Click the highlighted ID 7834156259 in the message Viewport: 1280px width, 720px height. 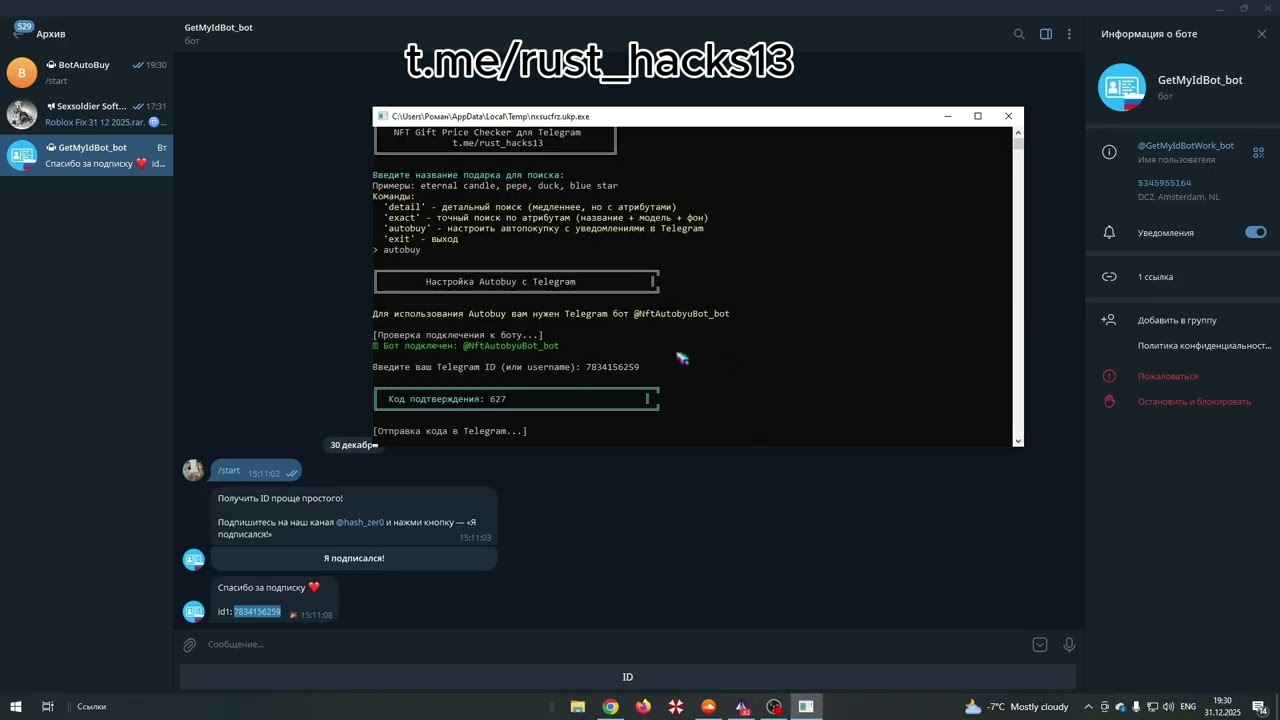tap(257, 612)
